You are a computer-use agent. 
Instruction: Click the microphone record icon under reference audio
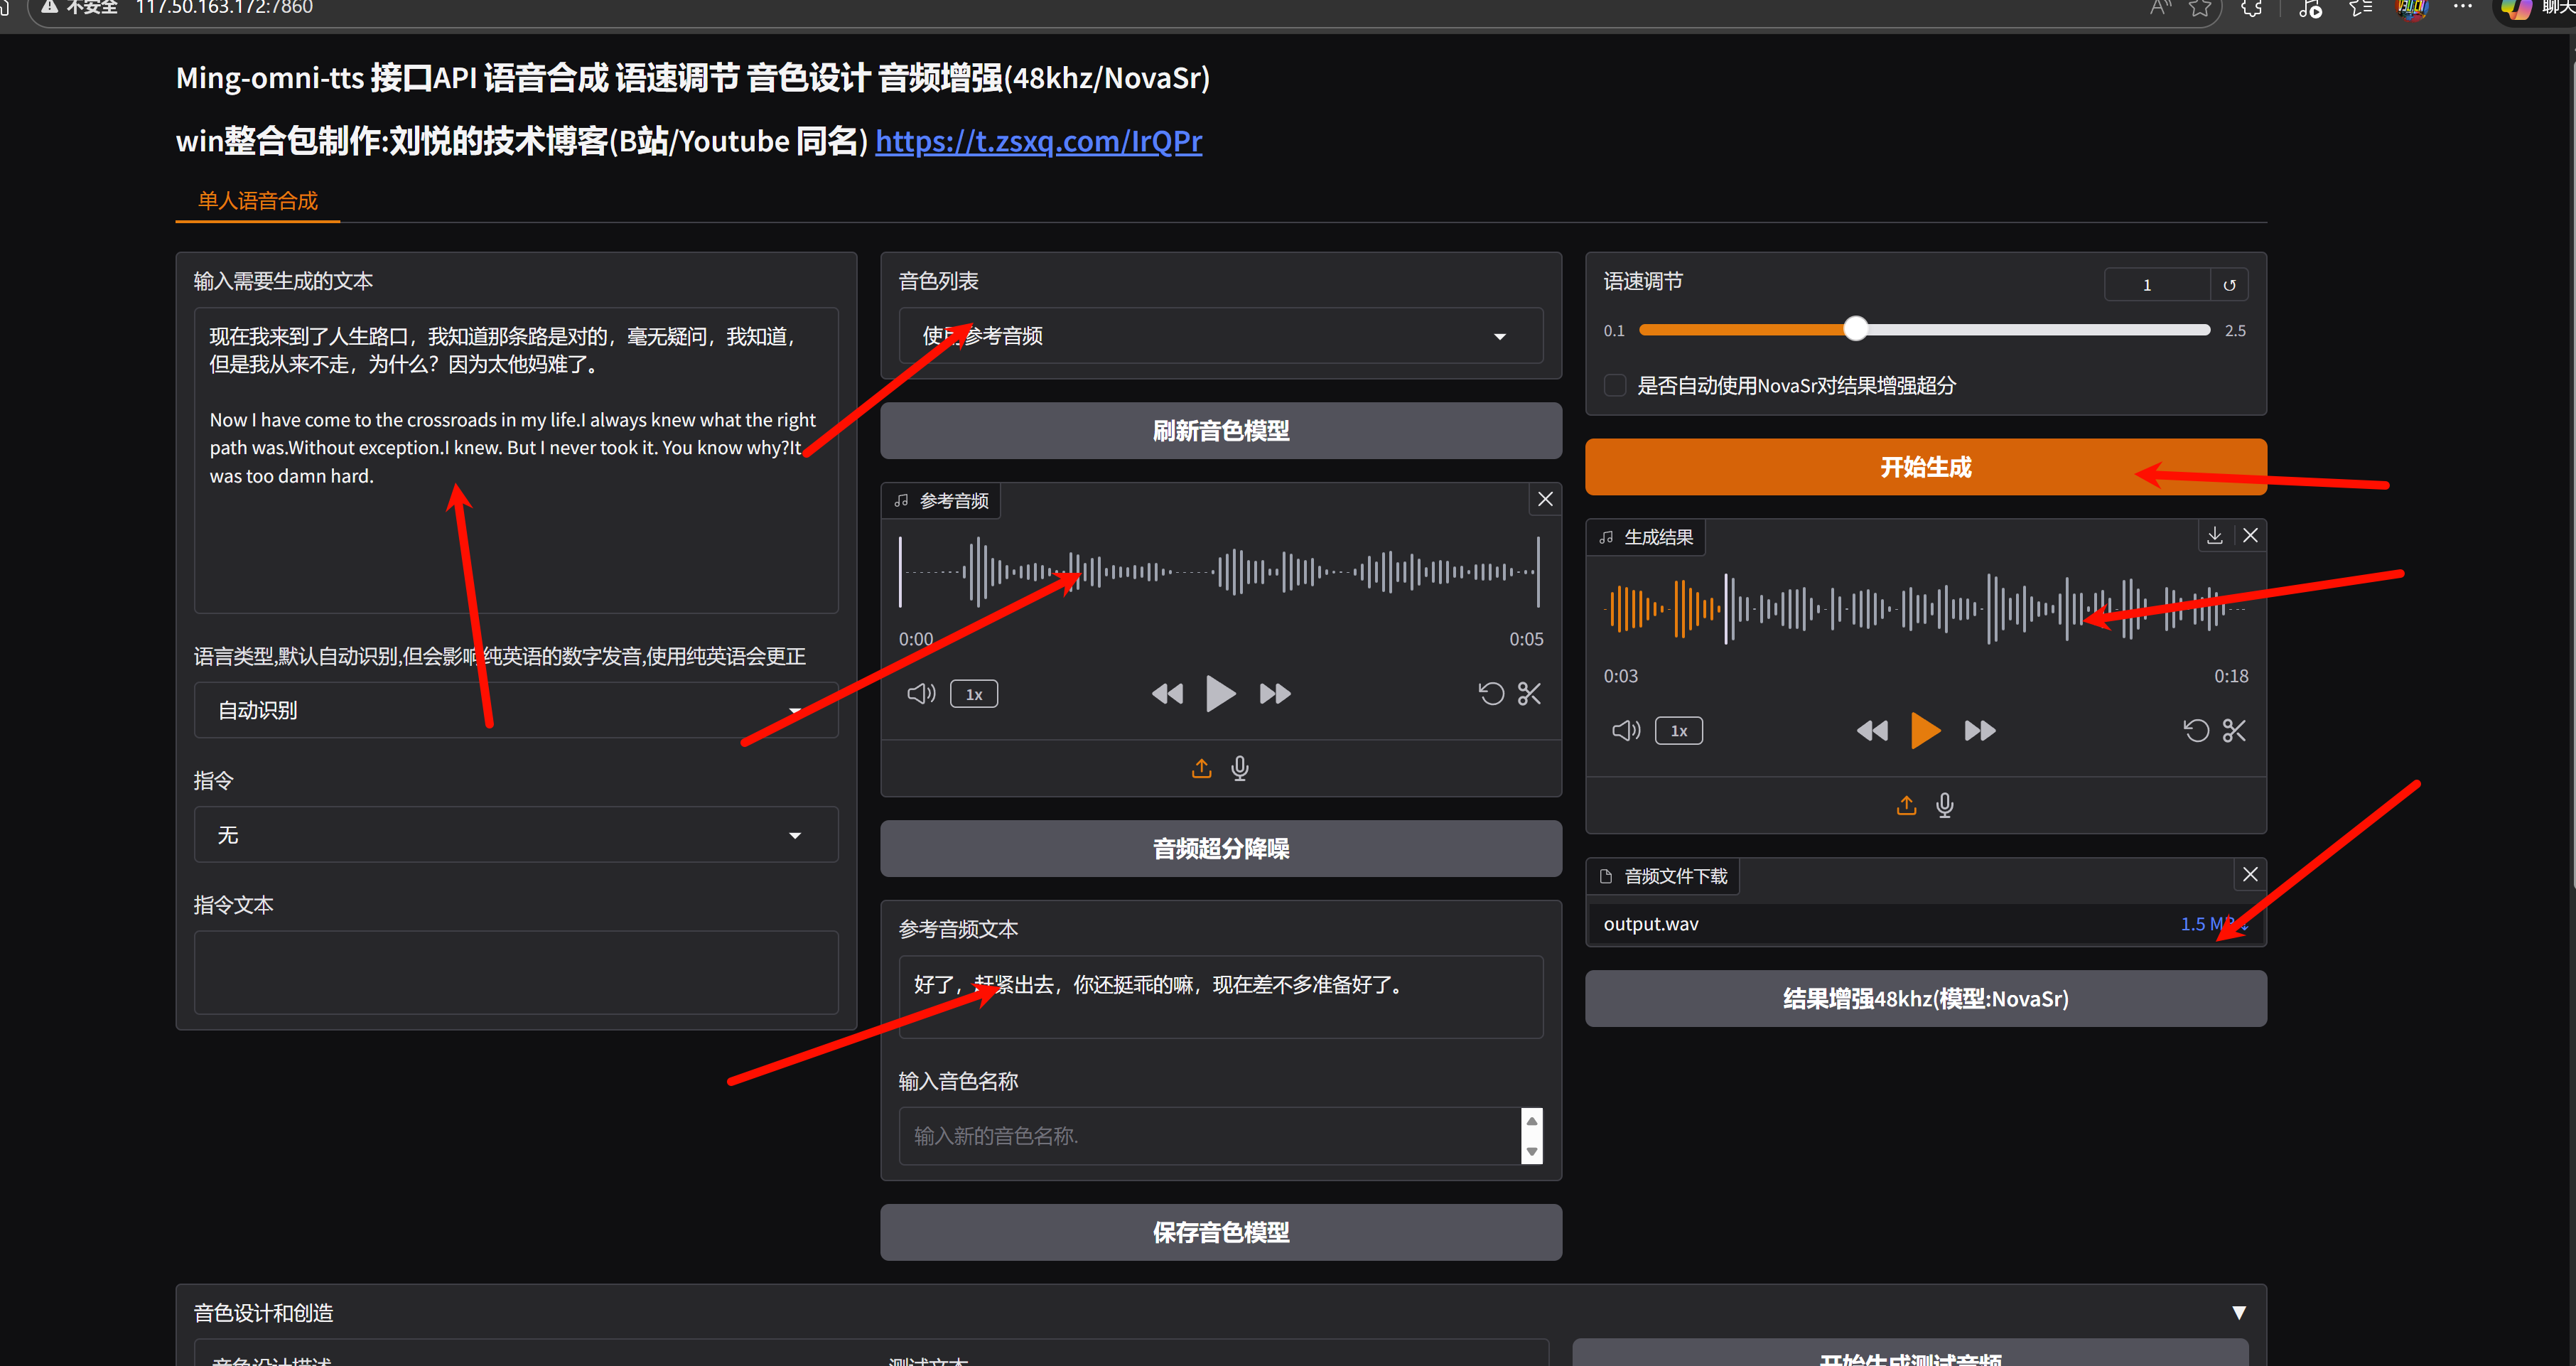1240,768
